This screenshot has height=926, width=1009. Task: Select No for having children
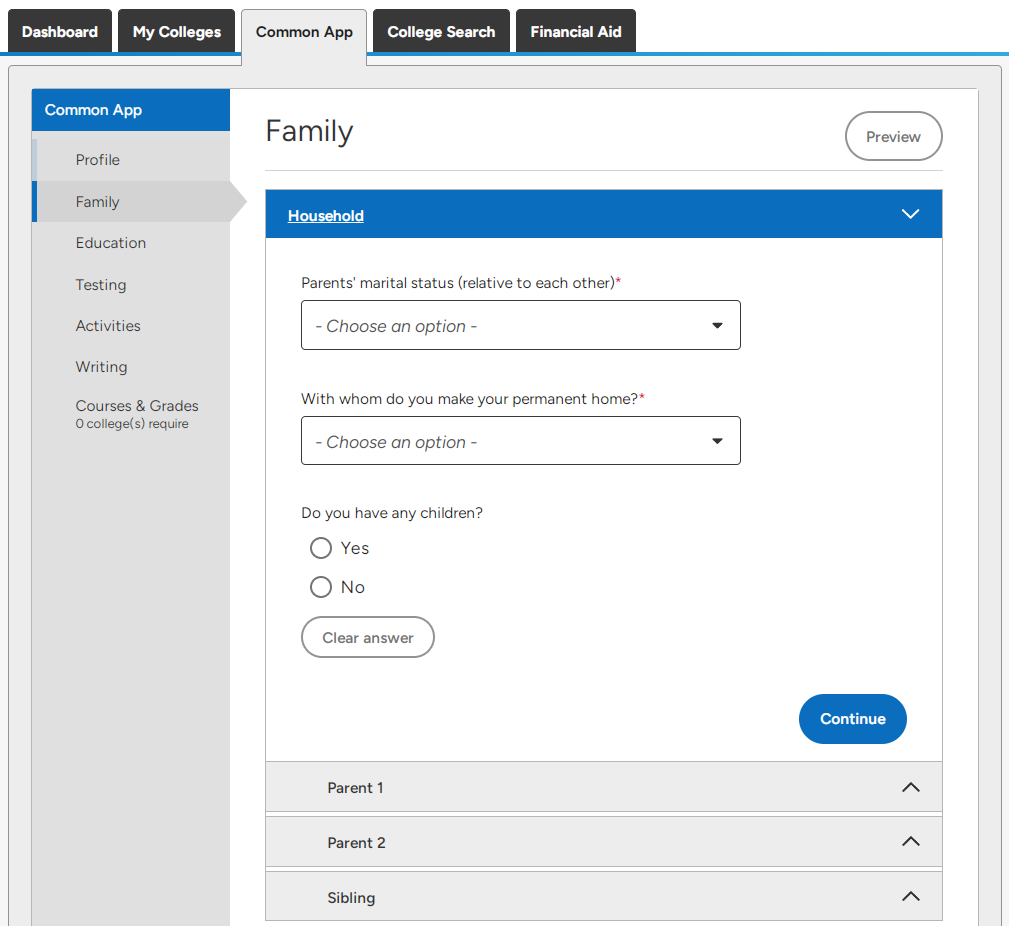(x=321, y=587)
